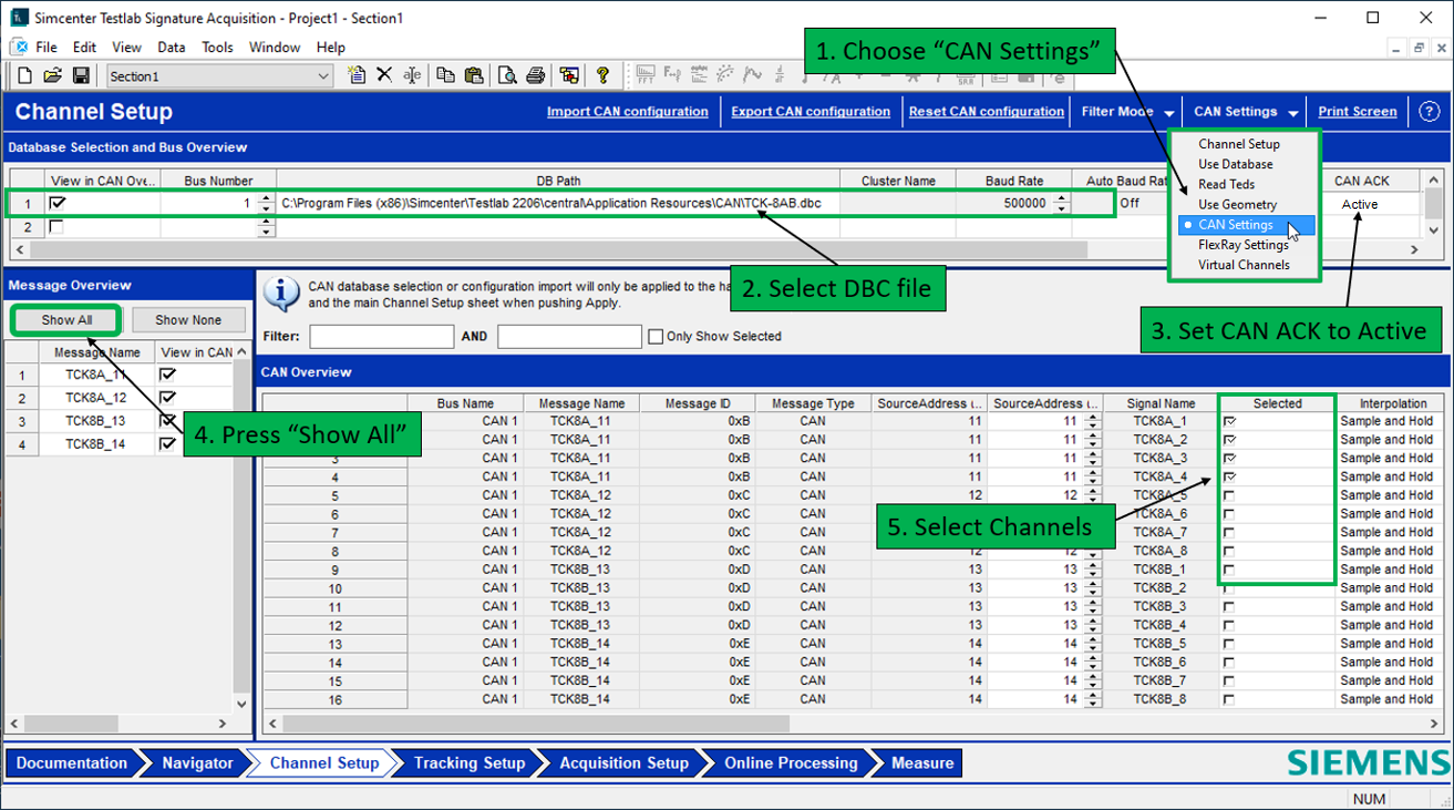Click the Show None button
Viewport: 1455px width, 811px height.
187,320
